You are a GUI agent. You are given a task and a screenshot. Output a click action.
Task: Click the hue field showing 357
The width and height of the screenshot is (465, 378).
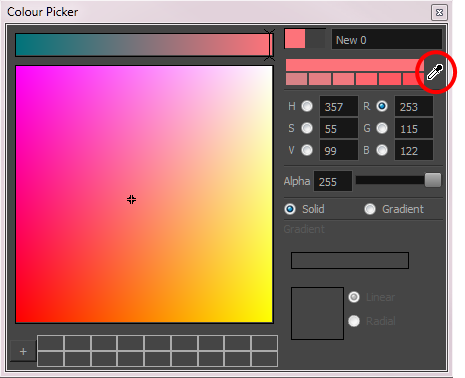[x=339, y=106]
